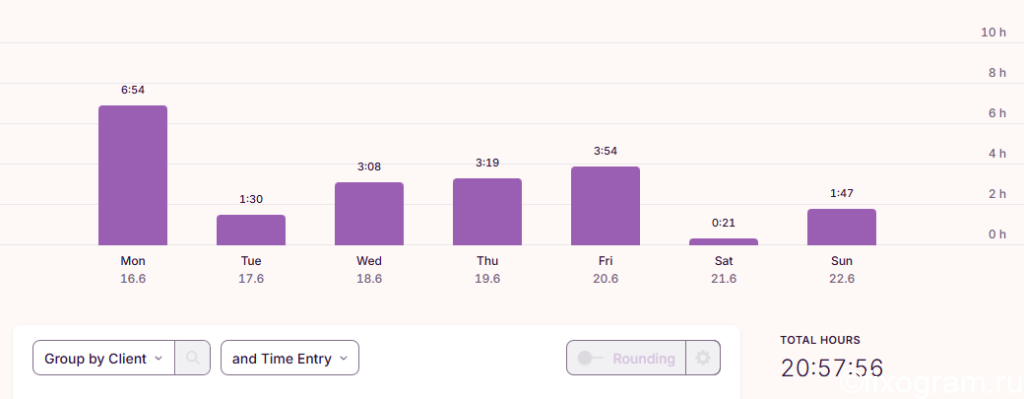The width and height of the screenshot is (1024, 399).
Task: Select the Friday 3:54 bar
Action: (x=605, y=206)
